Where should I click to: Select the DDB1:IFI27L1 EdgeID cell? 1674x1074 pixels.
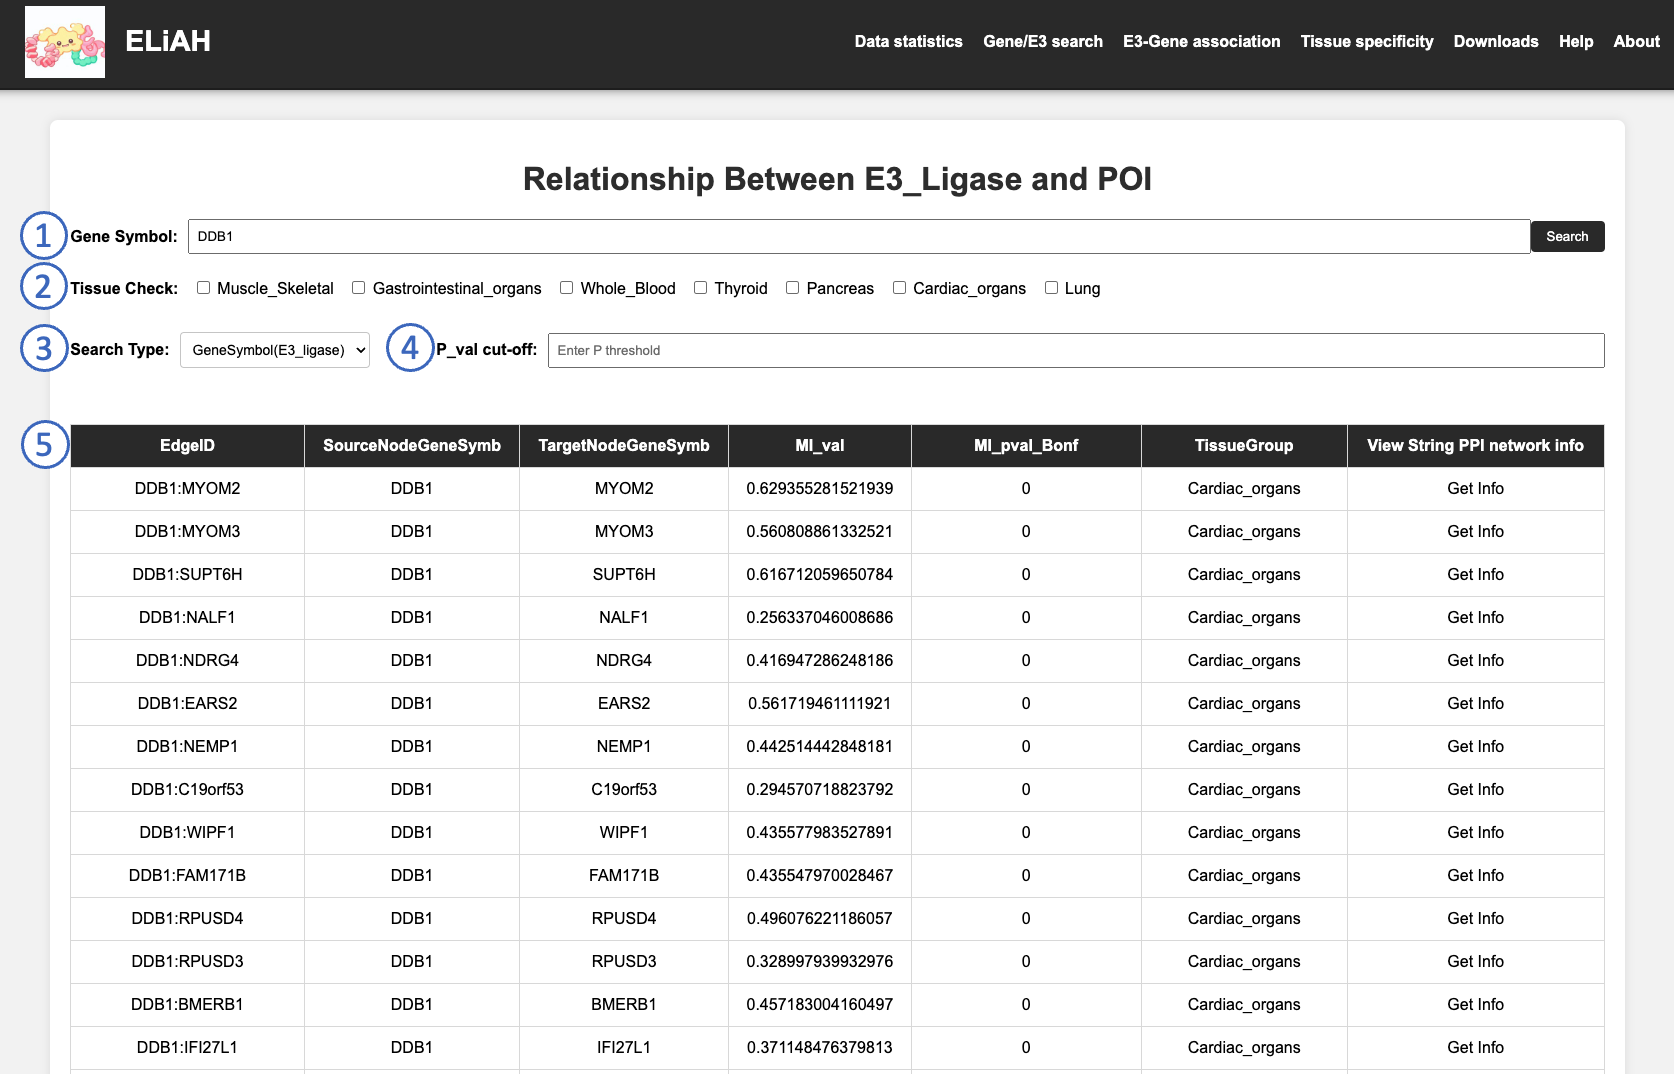pyautogui.click(x=187, y=1048)
